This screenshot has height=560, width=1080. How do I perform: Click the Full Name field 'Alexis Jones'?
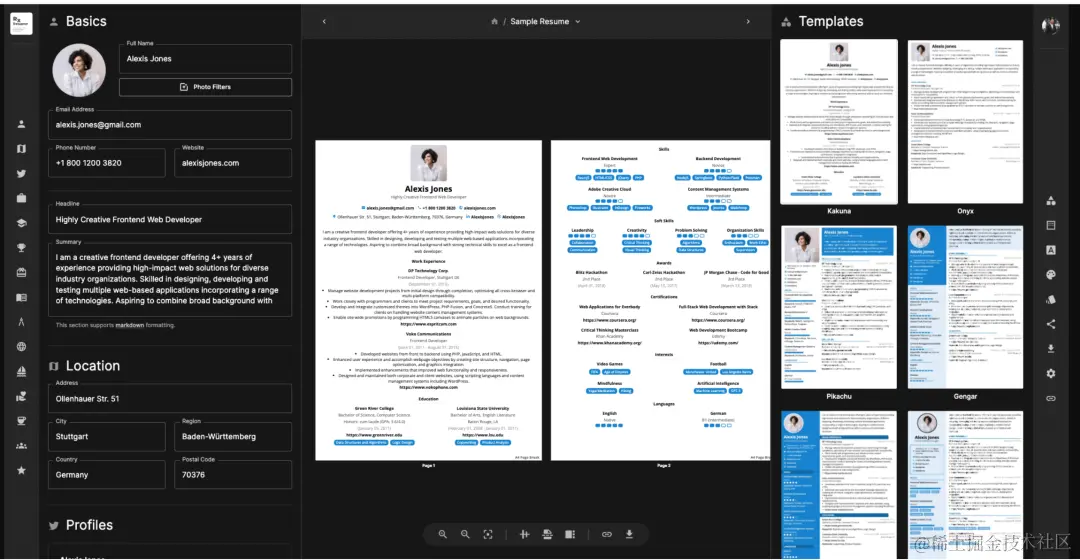point(205,59)
